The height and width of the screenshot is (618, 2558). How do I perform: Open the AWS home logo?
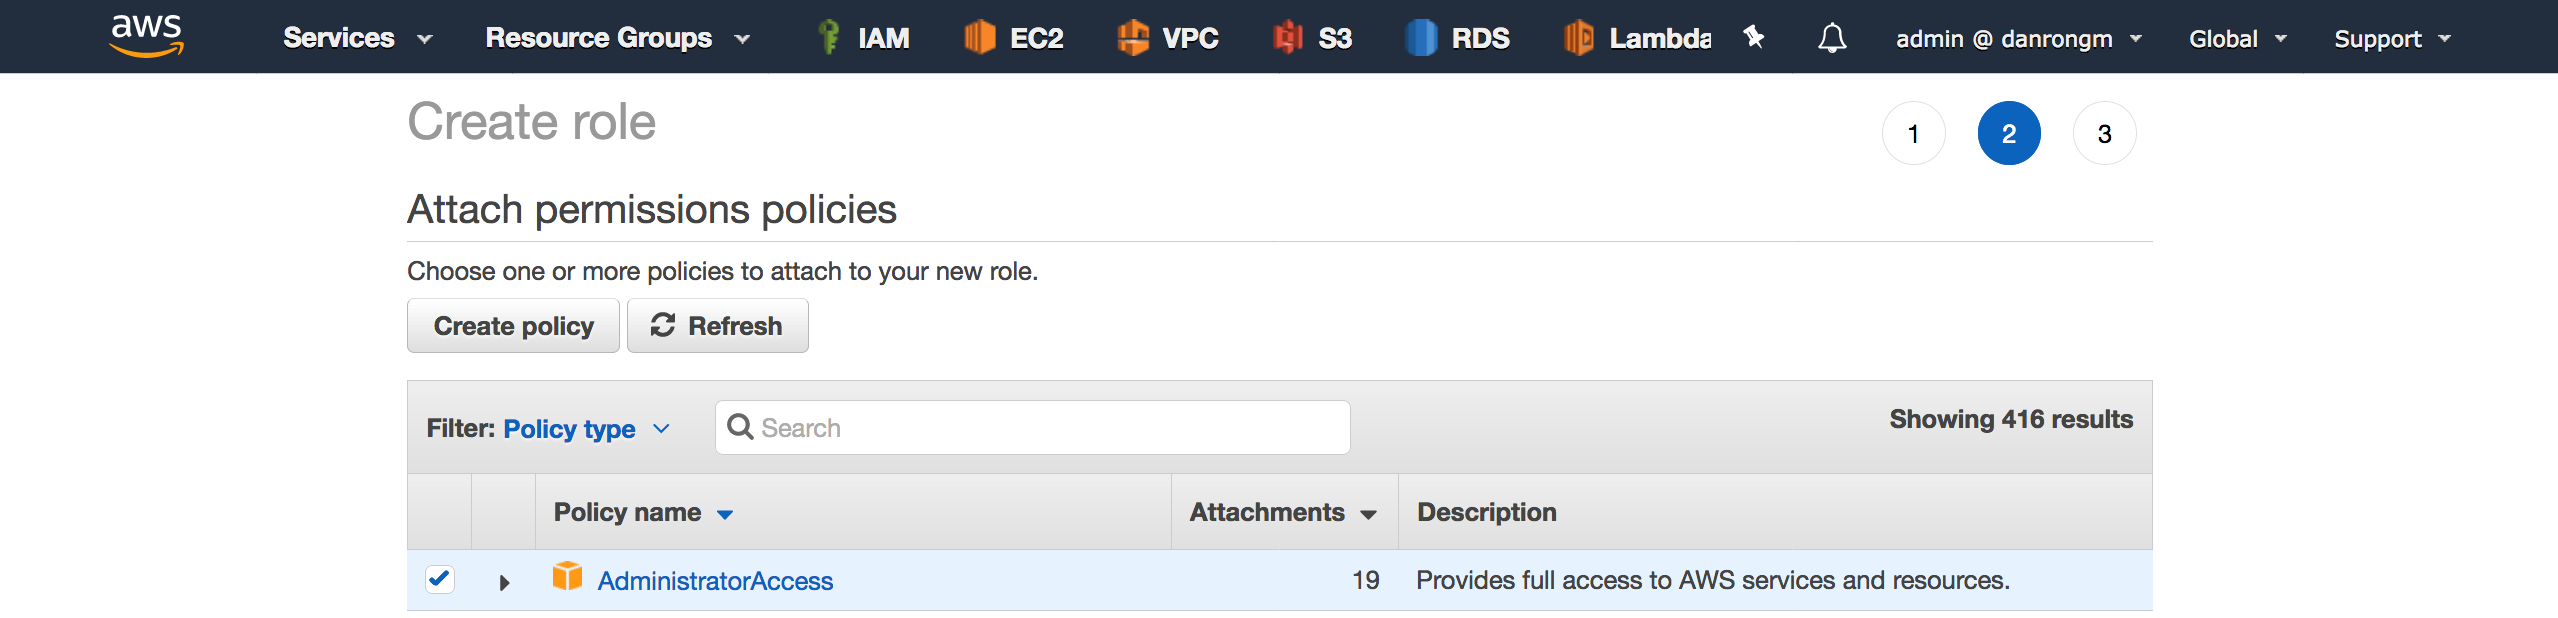[x=147, y=36]
